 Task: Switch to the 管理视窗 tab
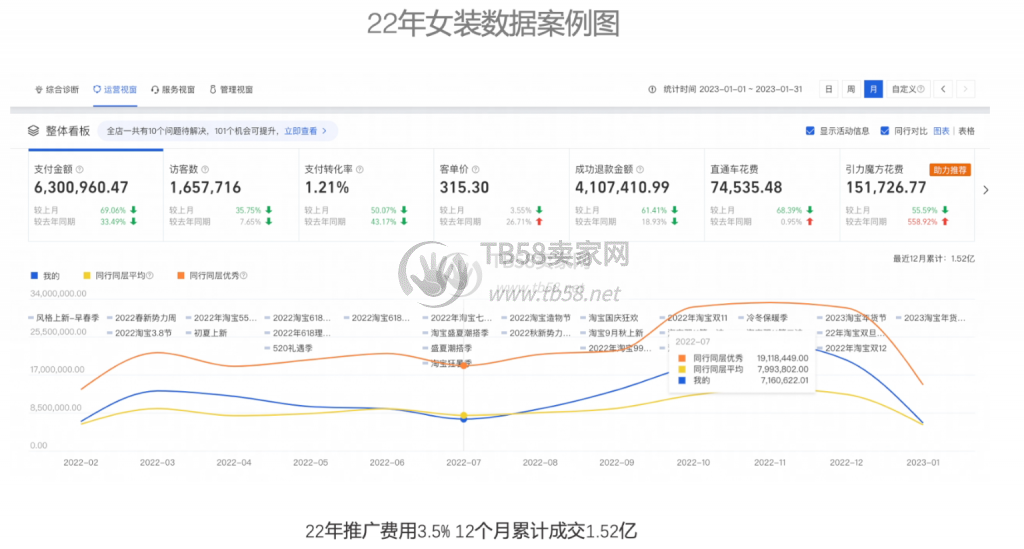click(x=231, y=89)
